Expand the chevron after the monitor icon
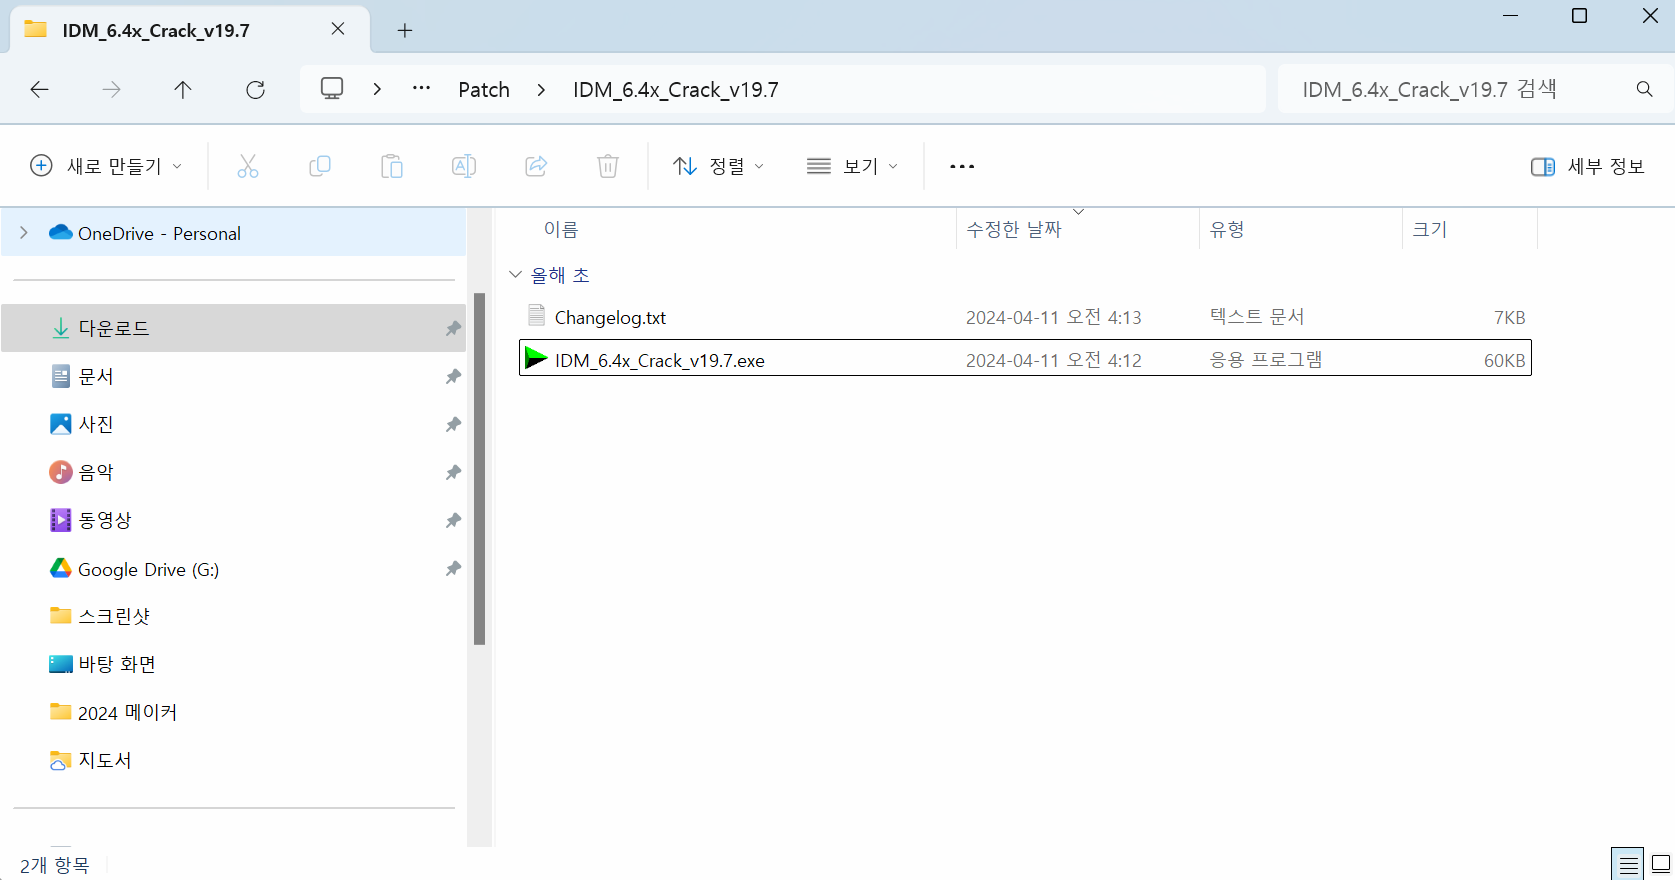This screenshot has width=1675, height=880. tap(377, 89)
